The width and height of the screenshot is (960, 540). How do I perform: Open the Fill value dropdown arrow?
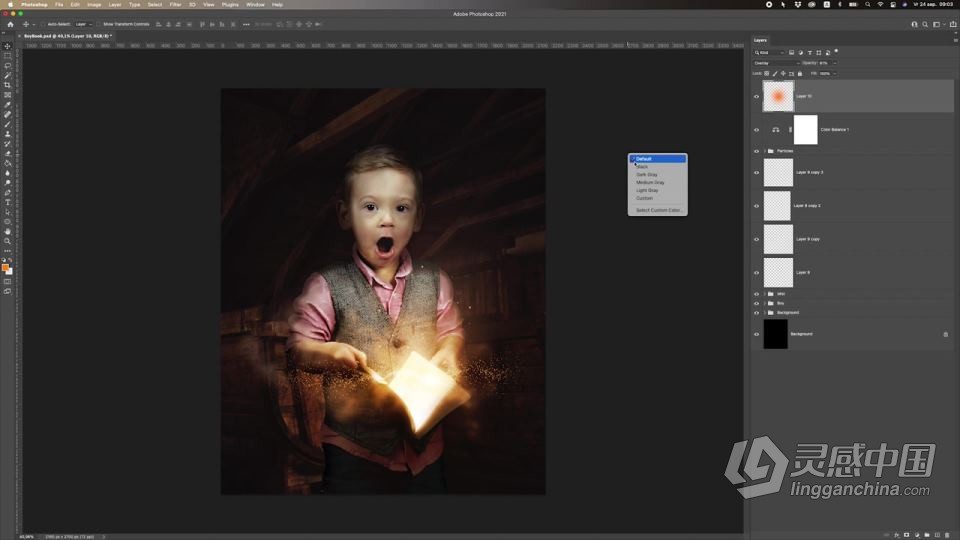[834, 73]
